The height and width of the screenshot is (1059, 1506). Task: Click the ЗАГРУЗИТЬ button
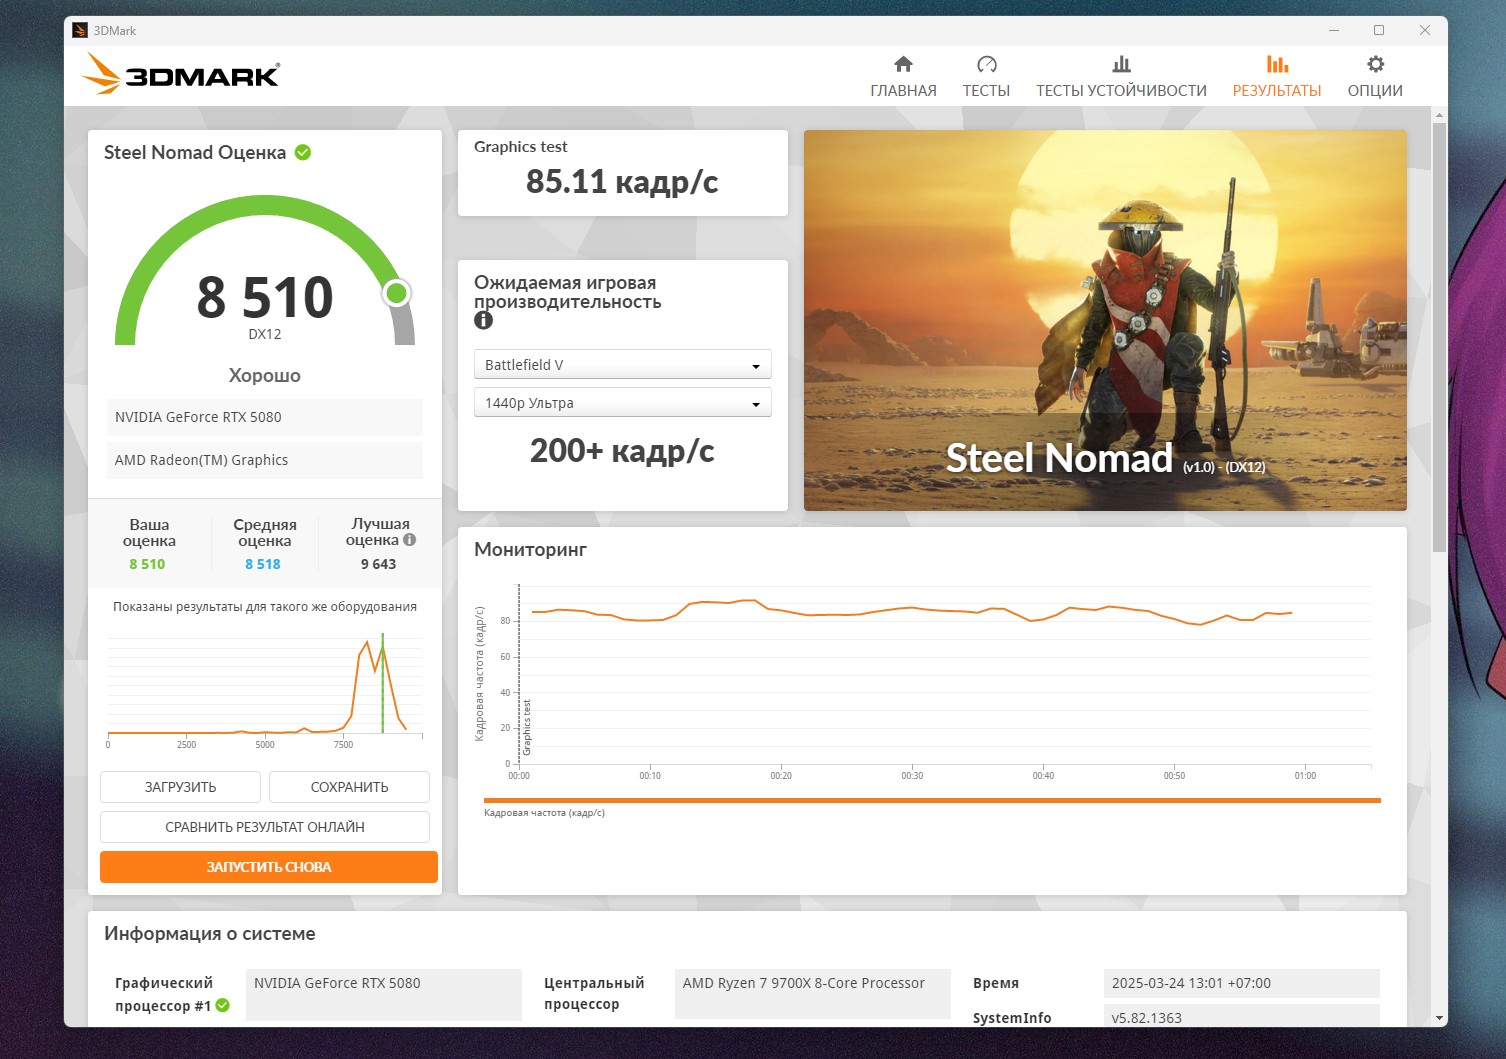point(180,787)
